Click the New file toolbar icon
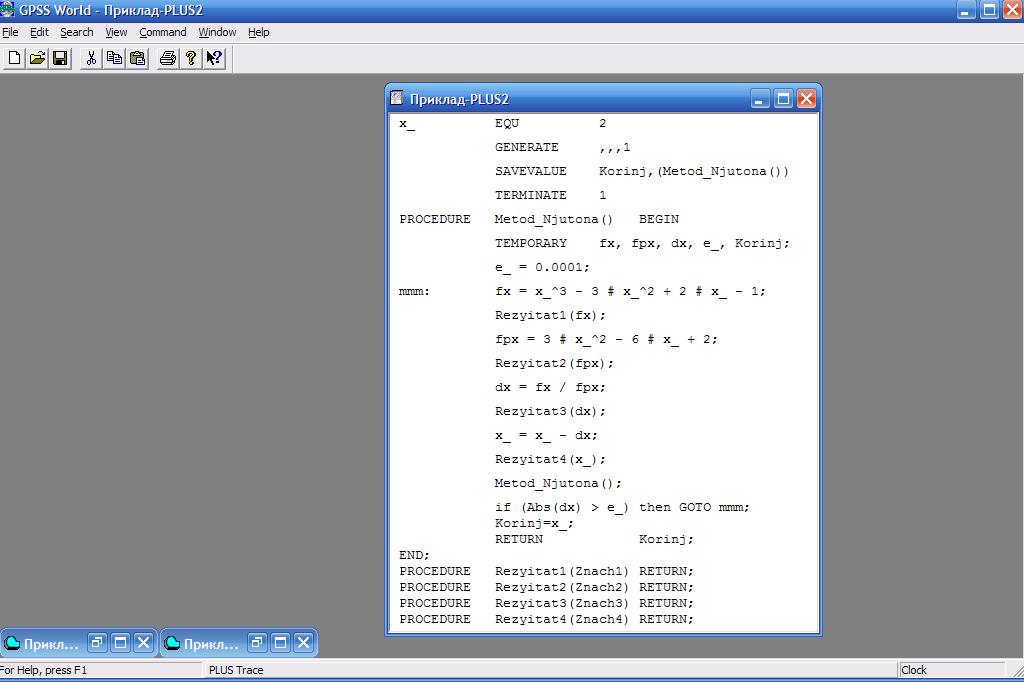This screenshot has height=682, width=1024. (14, 59)
